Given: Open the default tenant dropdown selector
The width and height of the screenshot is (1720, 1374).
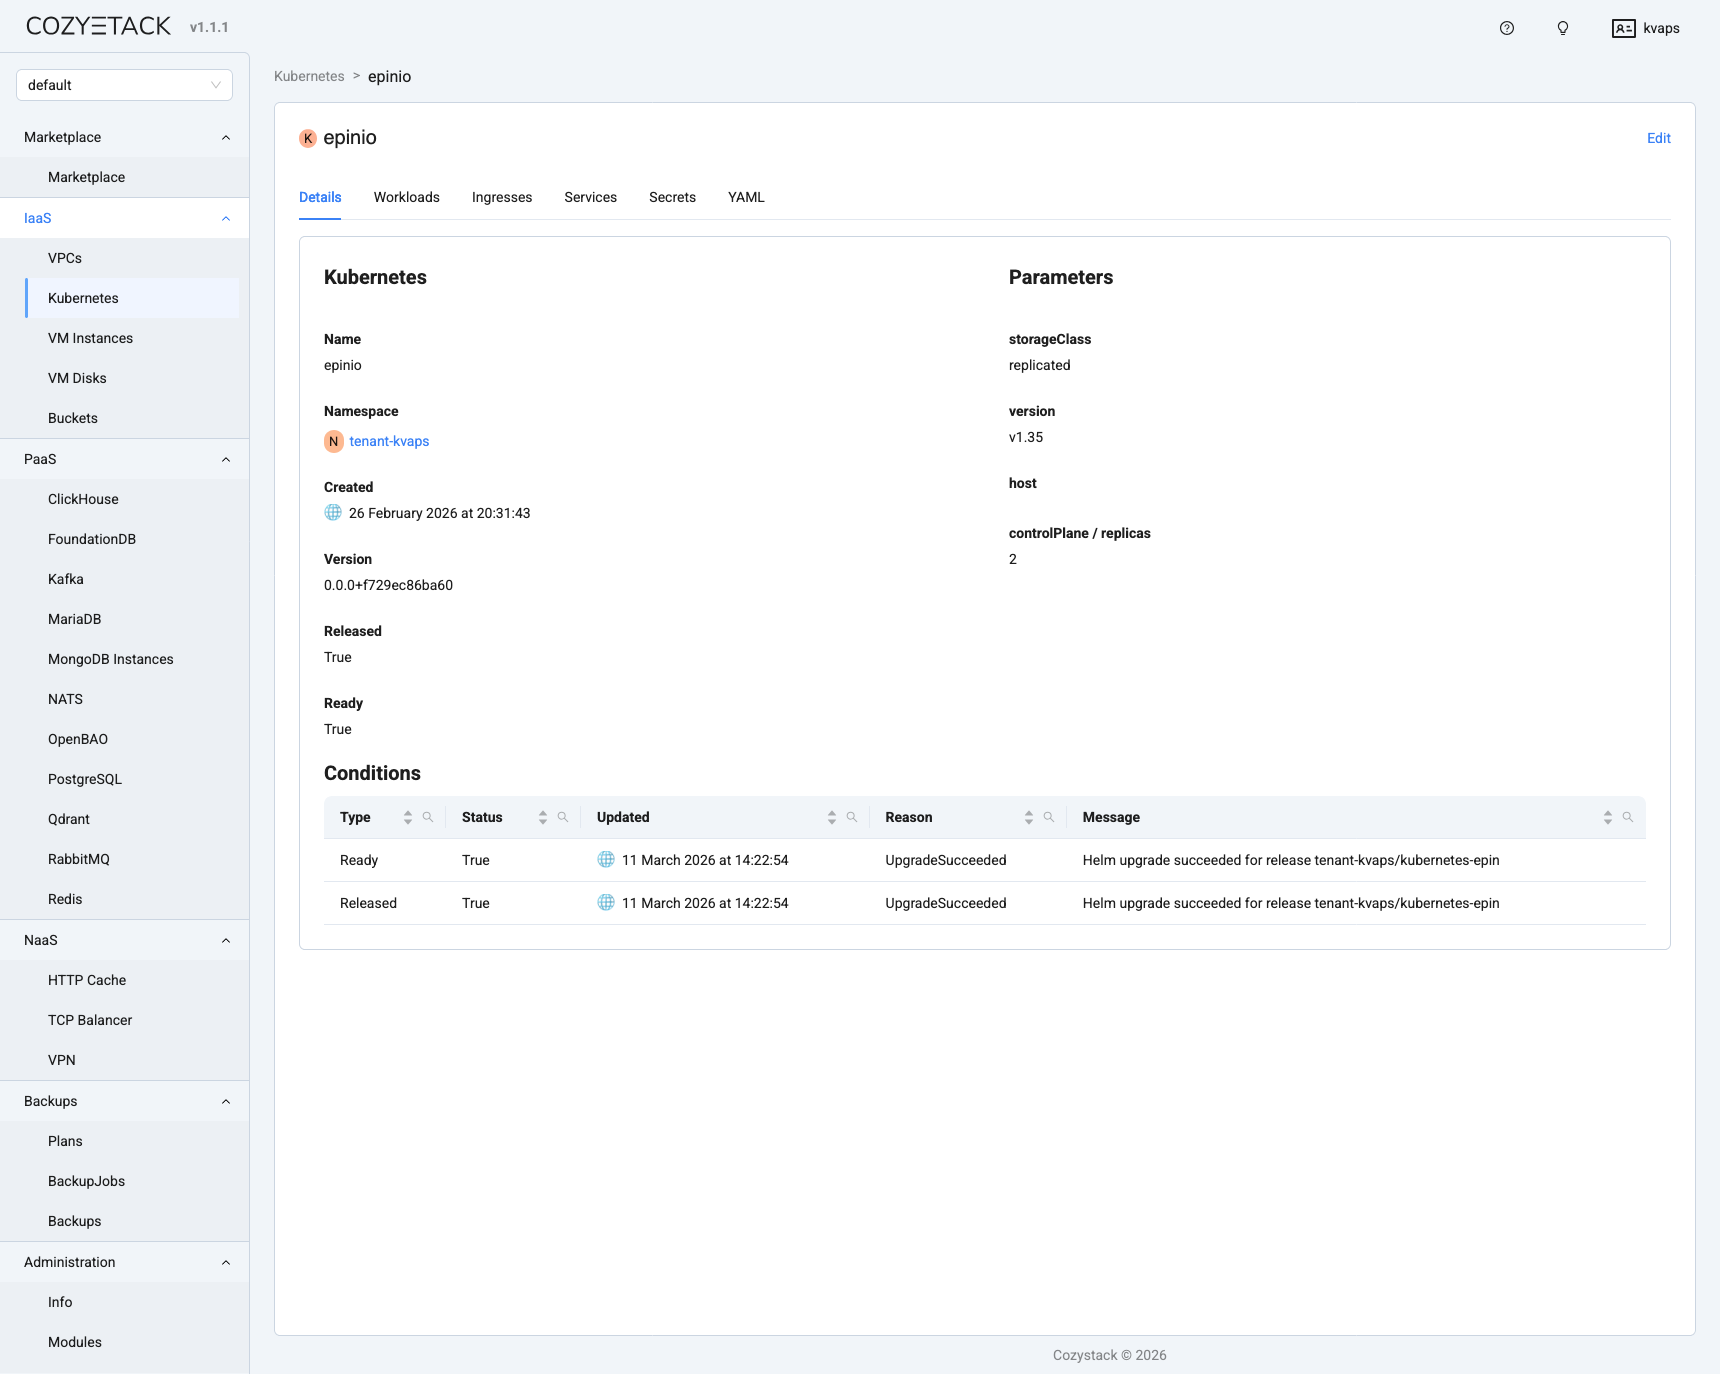Looking at the screenshot, I should (124, 84).
